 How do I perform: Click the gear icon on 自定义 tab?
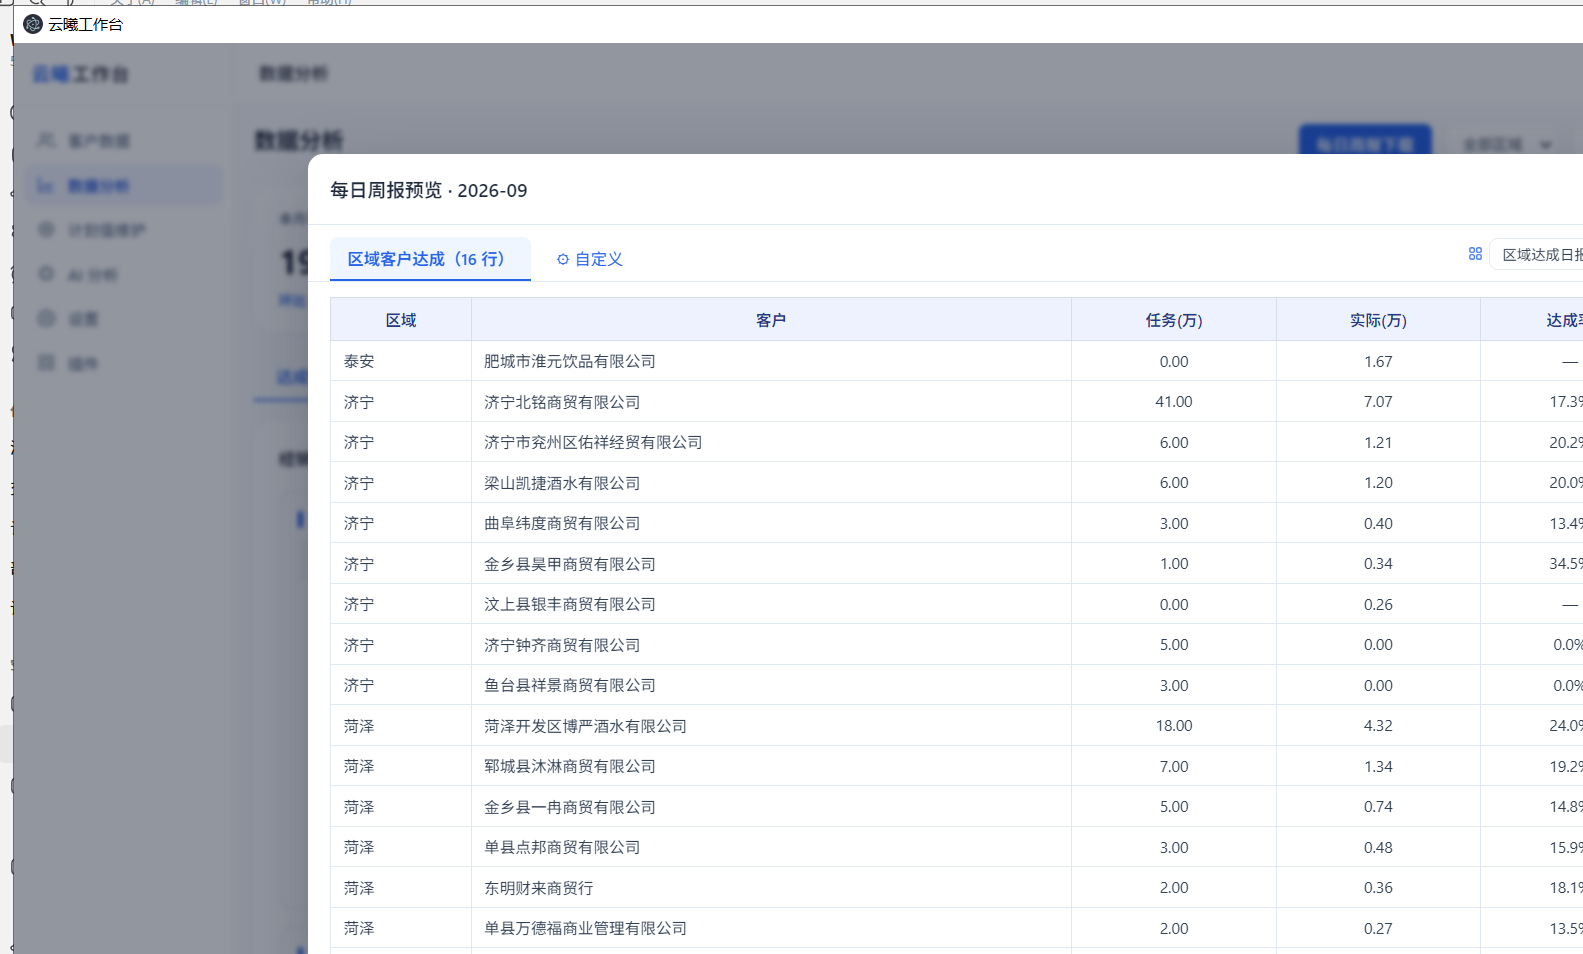tap(563, 259)
